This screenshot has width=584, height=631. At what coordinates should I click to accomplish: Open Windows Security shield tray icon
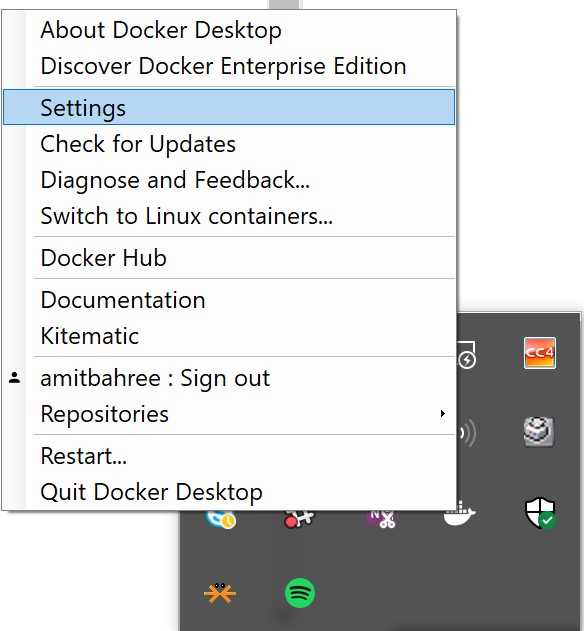pyautogui.click(x=540, y=513)
